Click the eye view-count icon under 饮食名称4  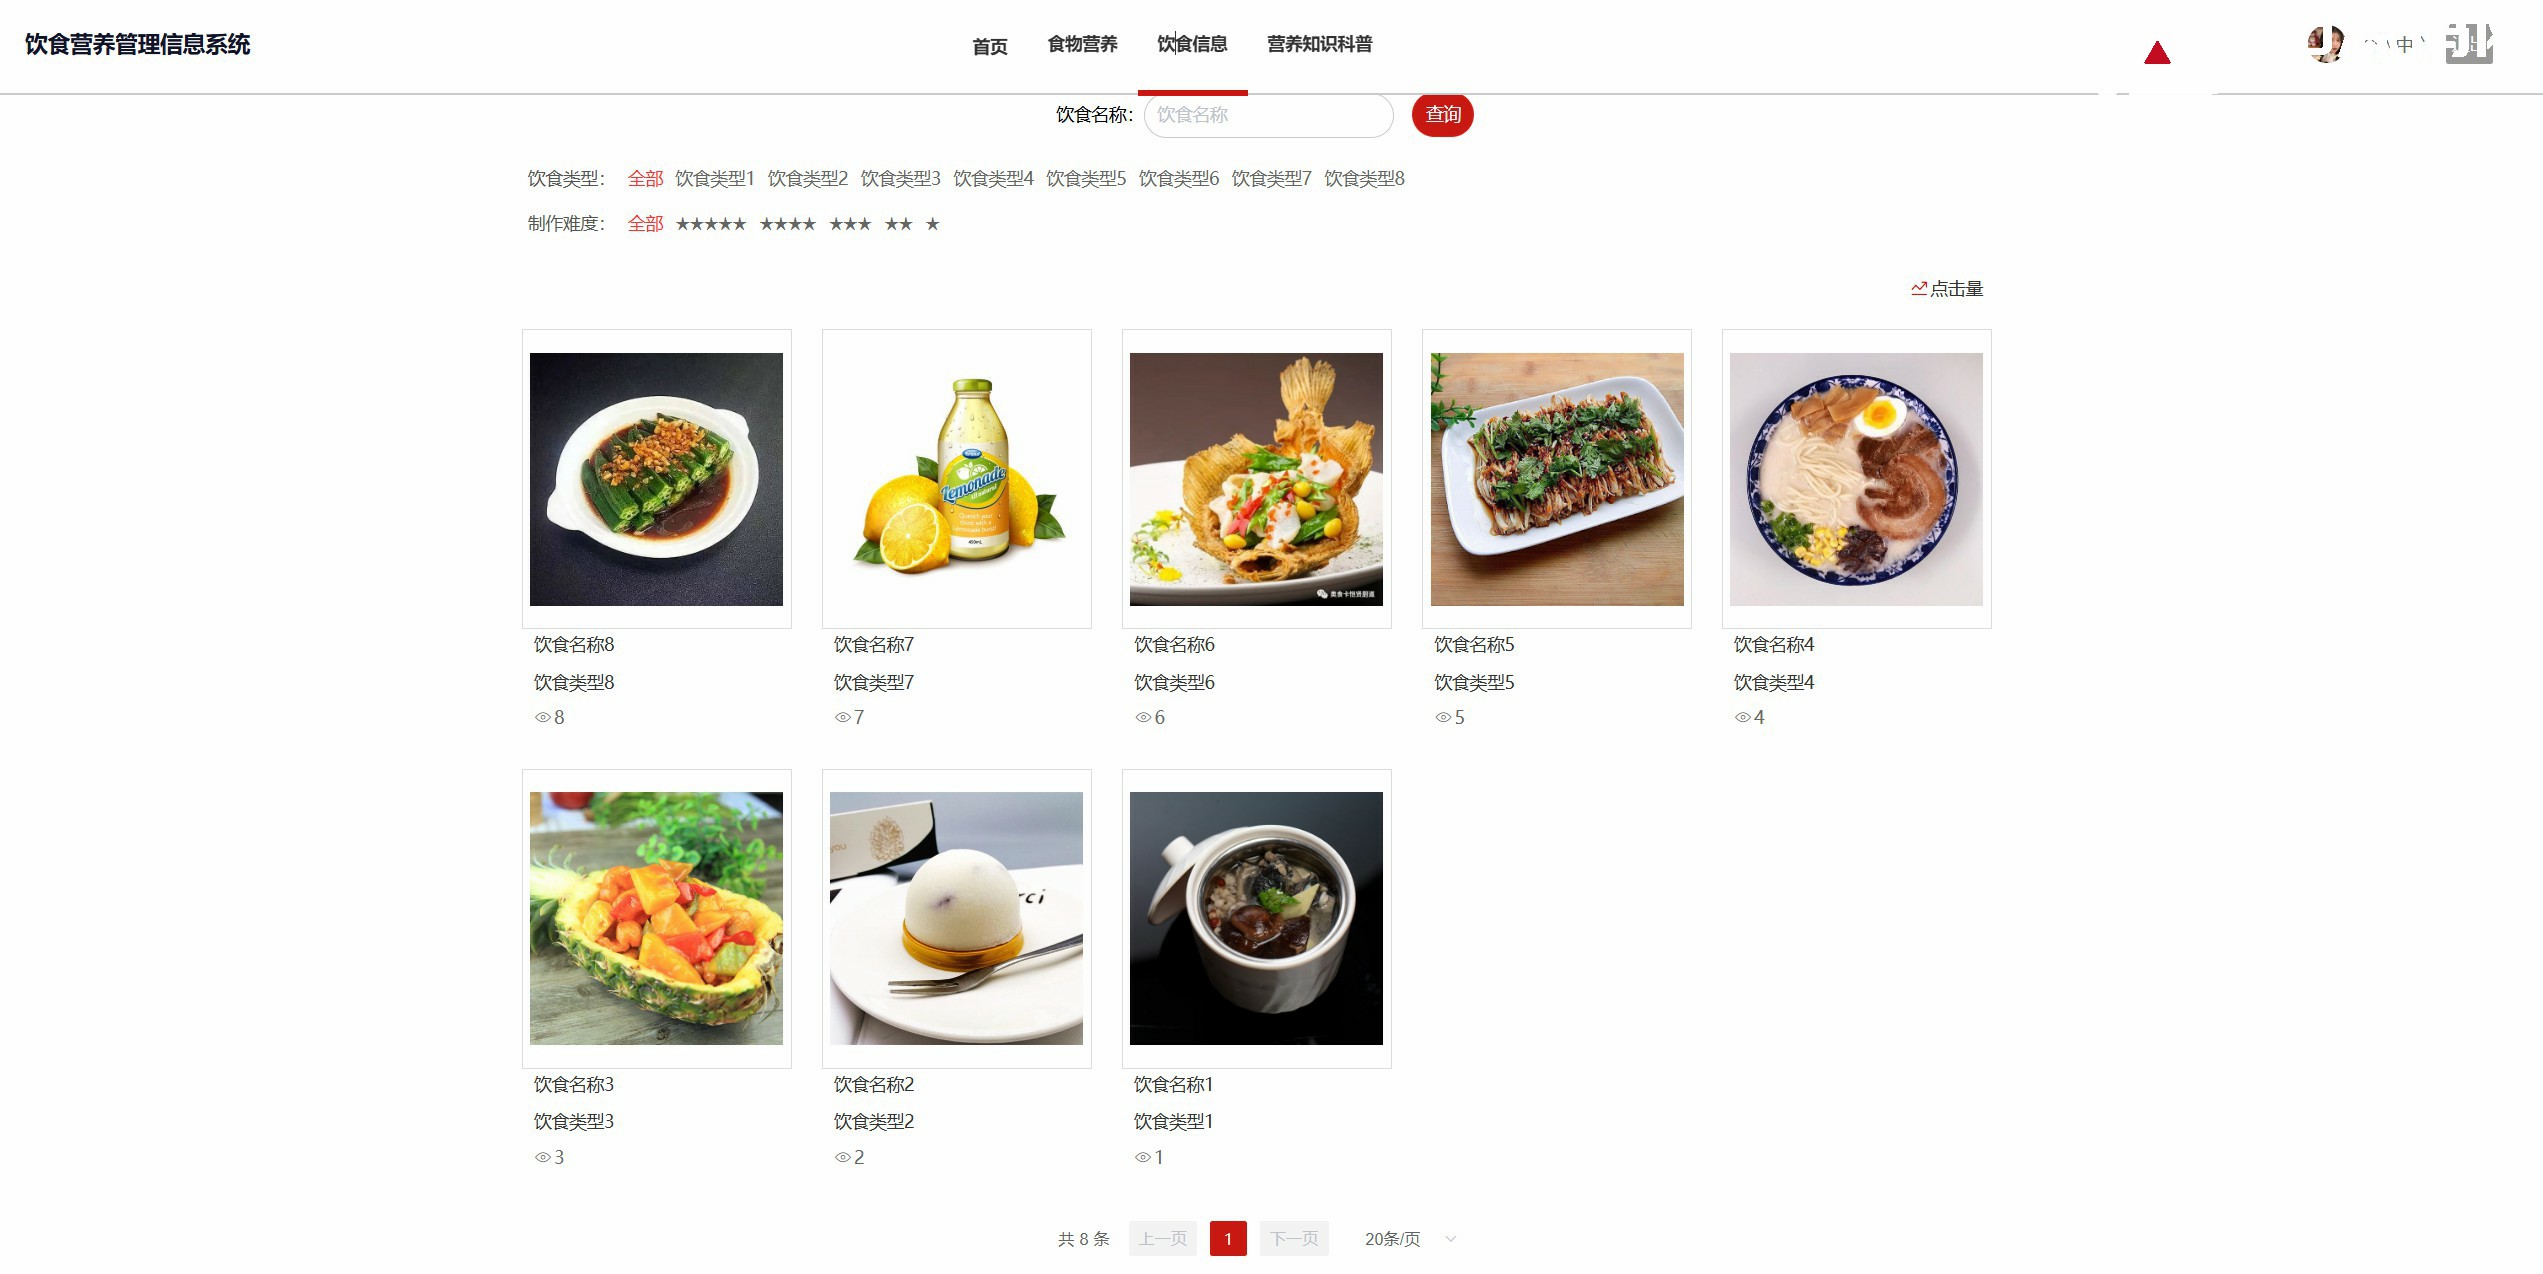pos(1743,717)
